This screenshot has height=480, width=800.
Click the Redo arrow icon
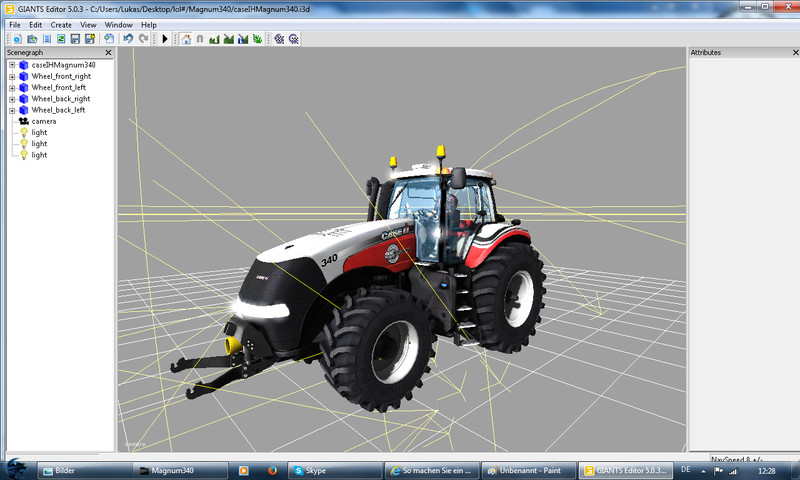click(143, 39)
